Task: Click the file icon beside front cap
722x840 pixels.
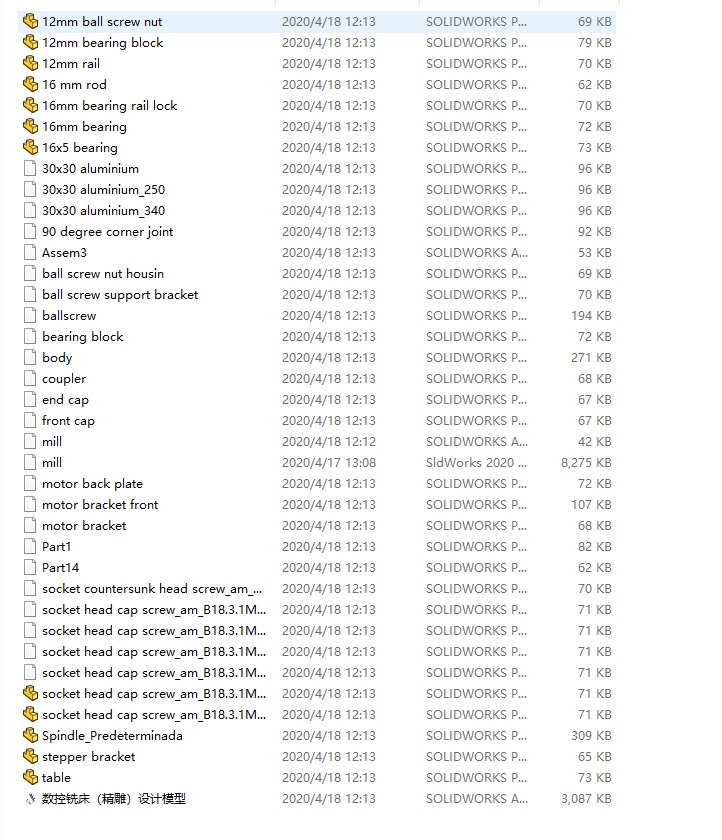Action: (x=31, y=421)
